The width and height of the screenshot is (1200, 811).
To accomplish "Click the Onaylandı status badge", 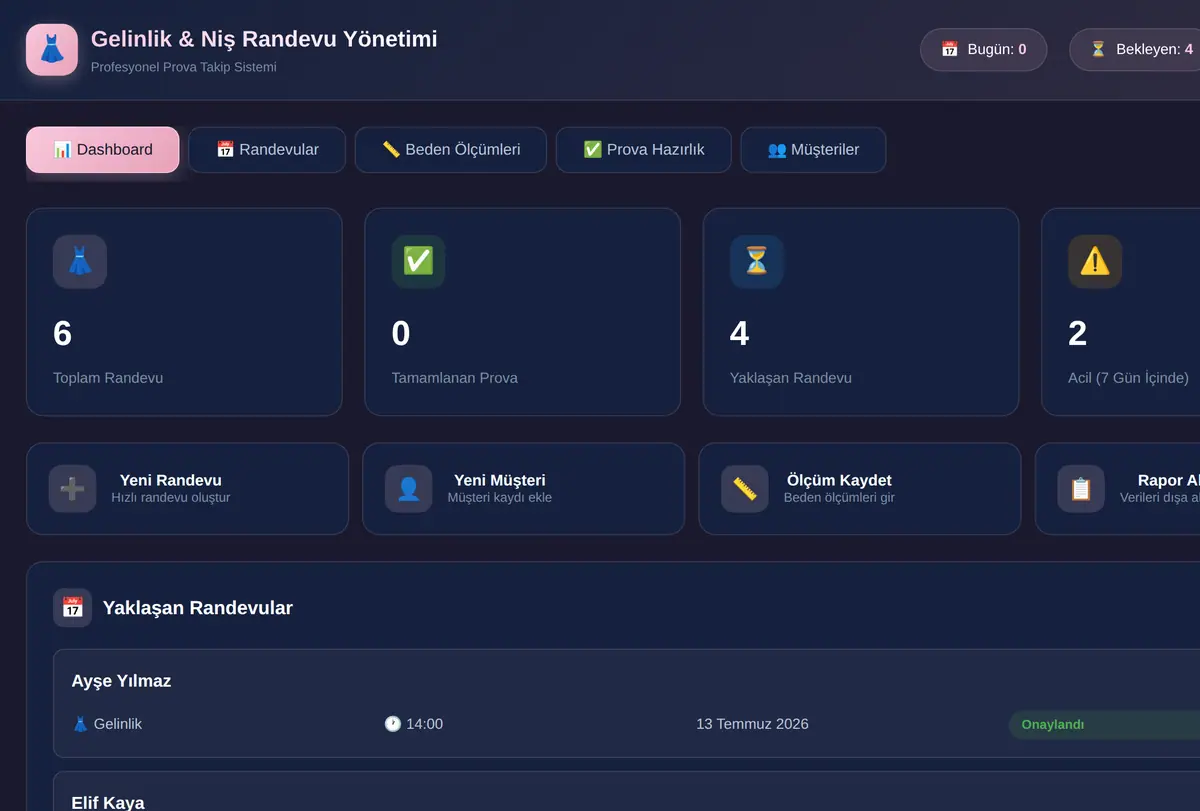I will tap(1104, 725).
